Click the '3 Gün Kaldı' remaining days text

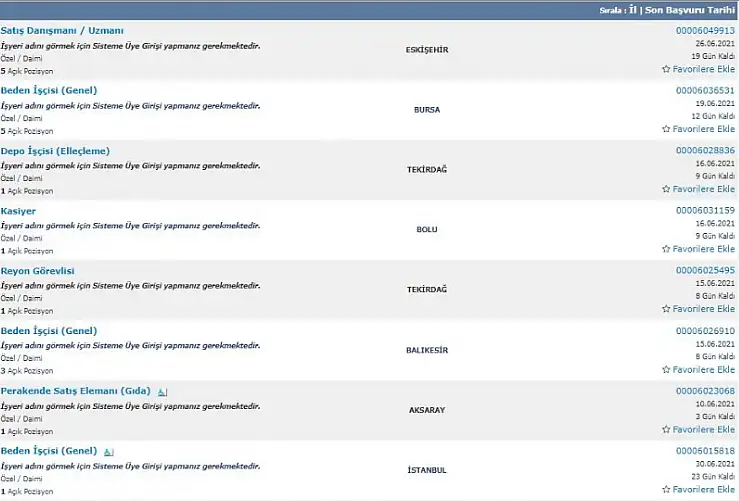pyautogui.click(x=715, y=417)
